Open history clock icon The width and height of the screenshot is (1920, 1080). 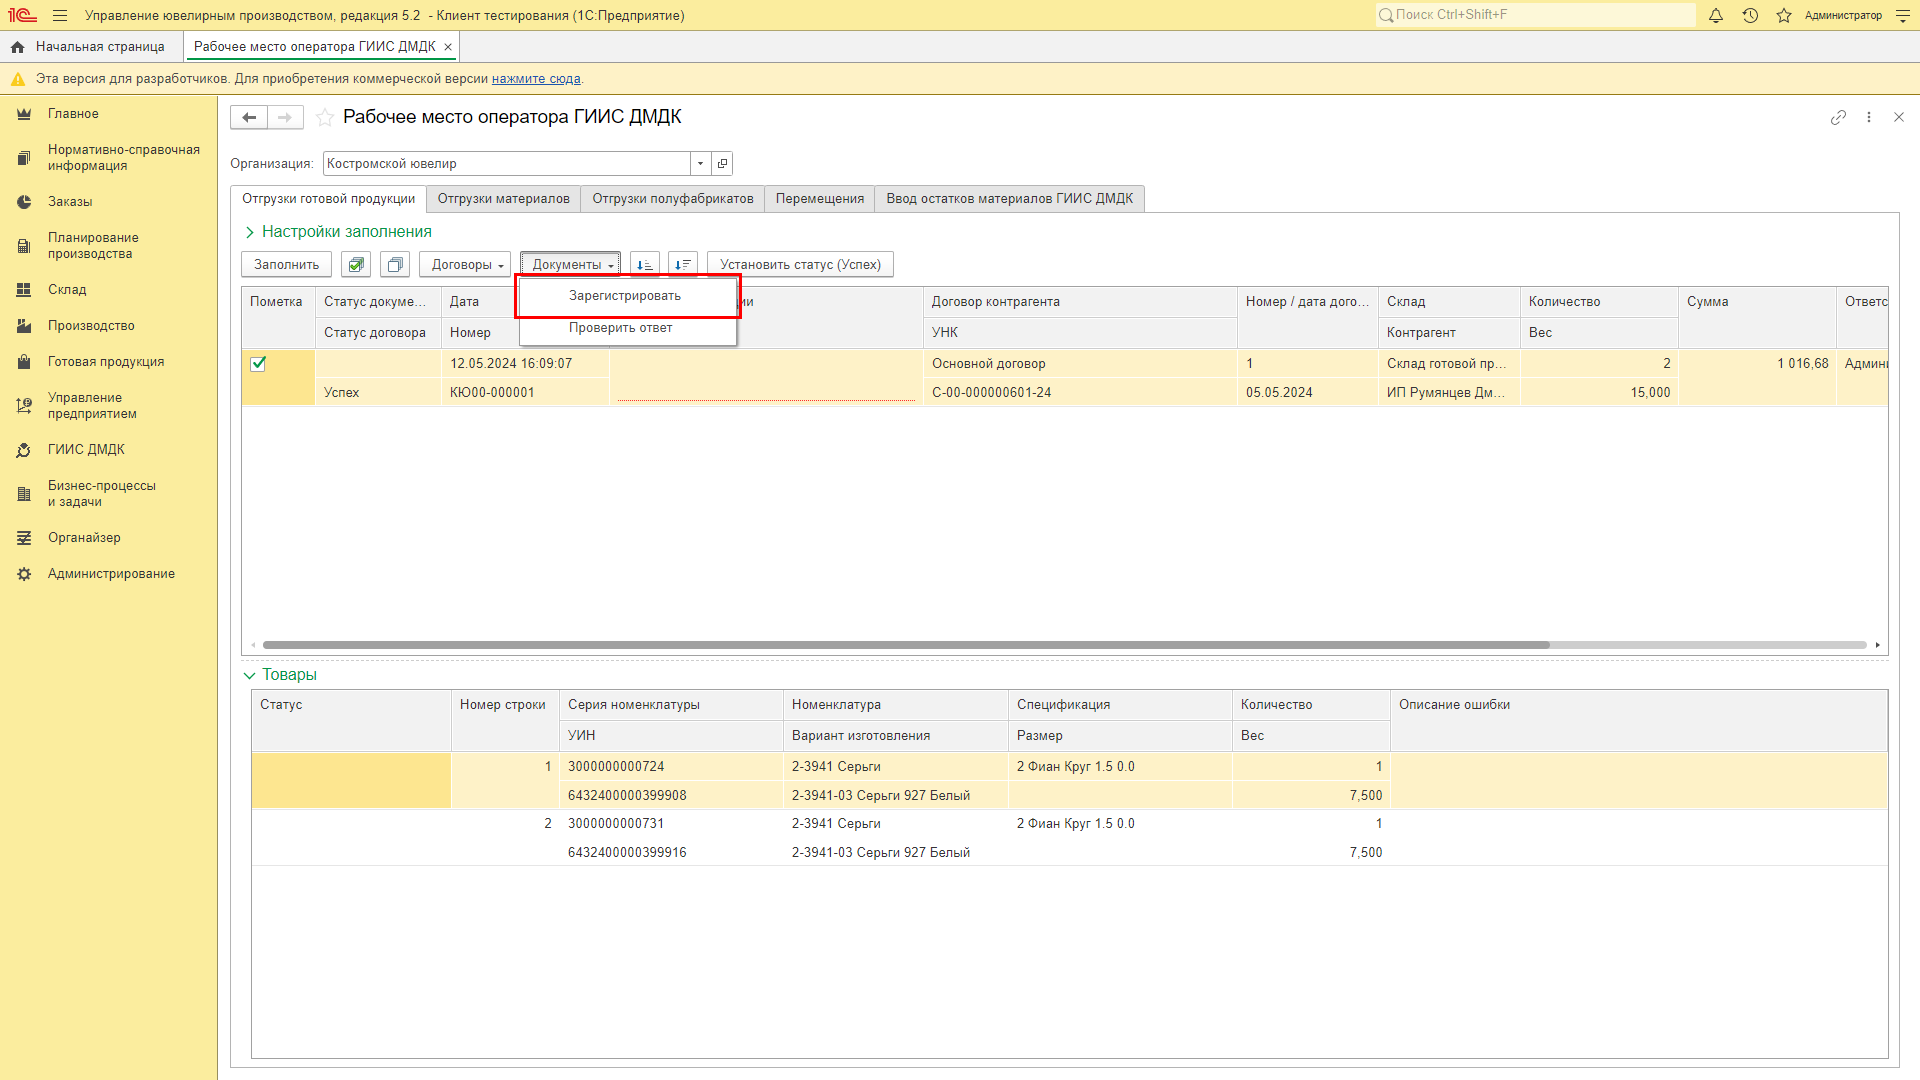click(1750, 15)
